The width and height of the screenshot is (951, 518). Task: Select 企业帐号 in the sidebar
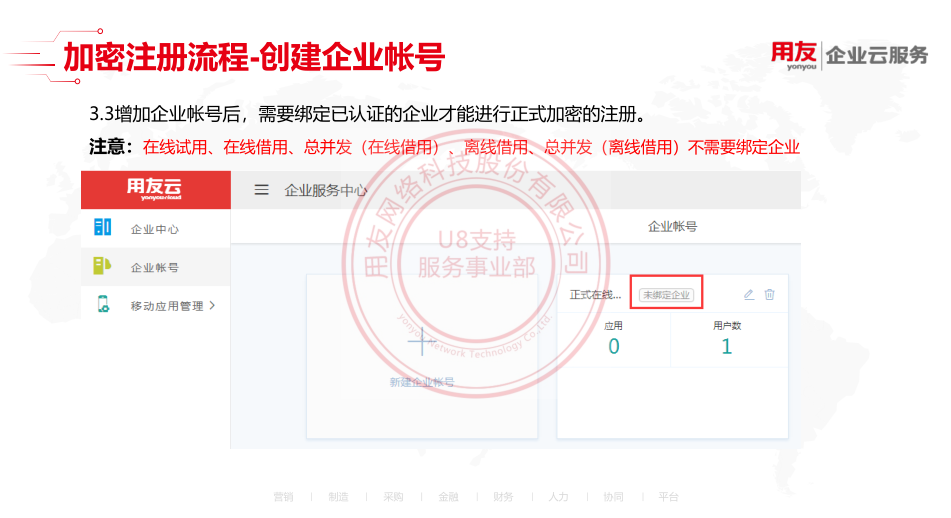coord(155,267)
